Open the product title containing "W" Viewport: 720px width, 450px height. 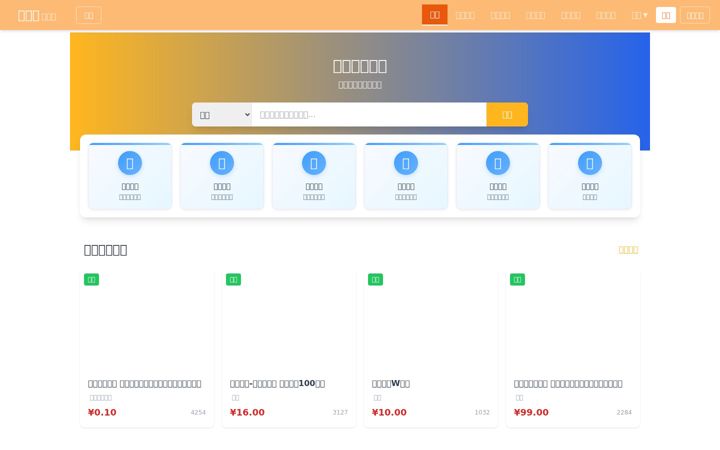[391, 383]
